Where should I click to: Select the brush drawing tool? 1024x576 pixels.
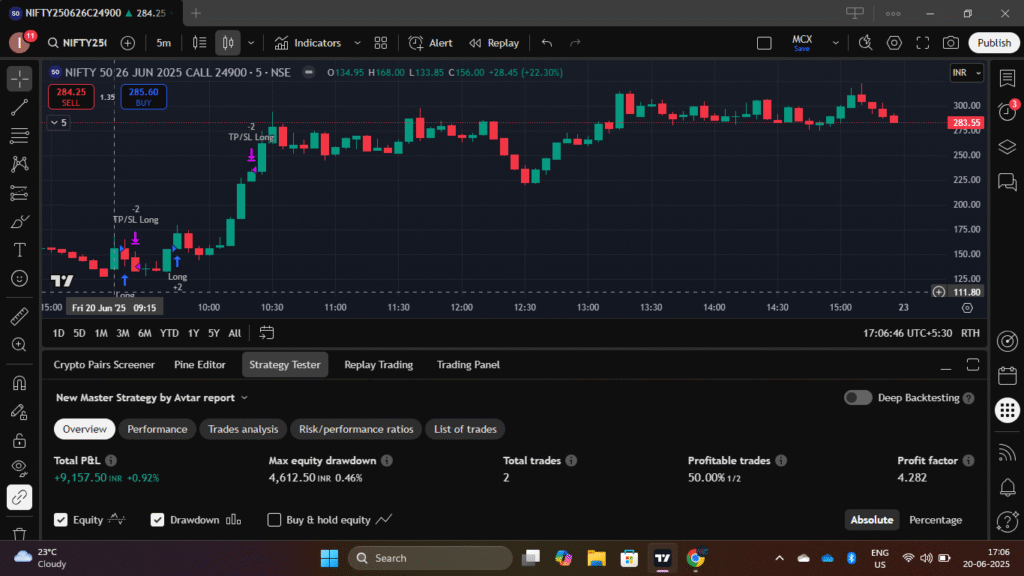coord(20,221)
